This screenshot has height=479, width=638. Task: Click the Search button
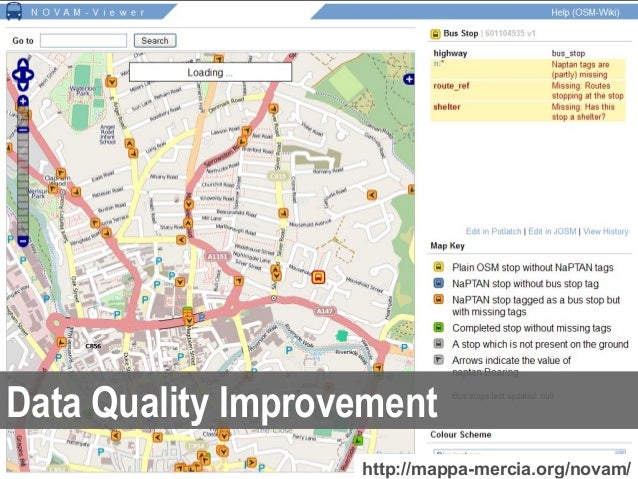click(155, 41)
